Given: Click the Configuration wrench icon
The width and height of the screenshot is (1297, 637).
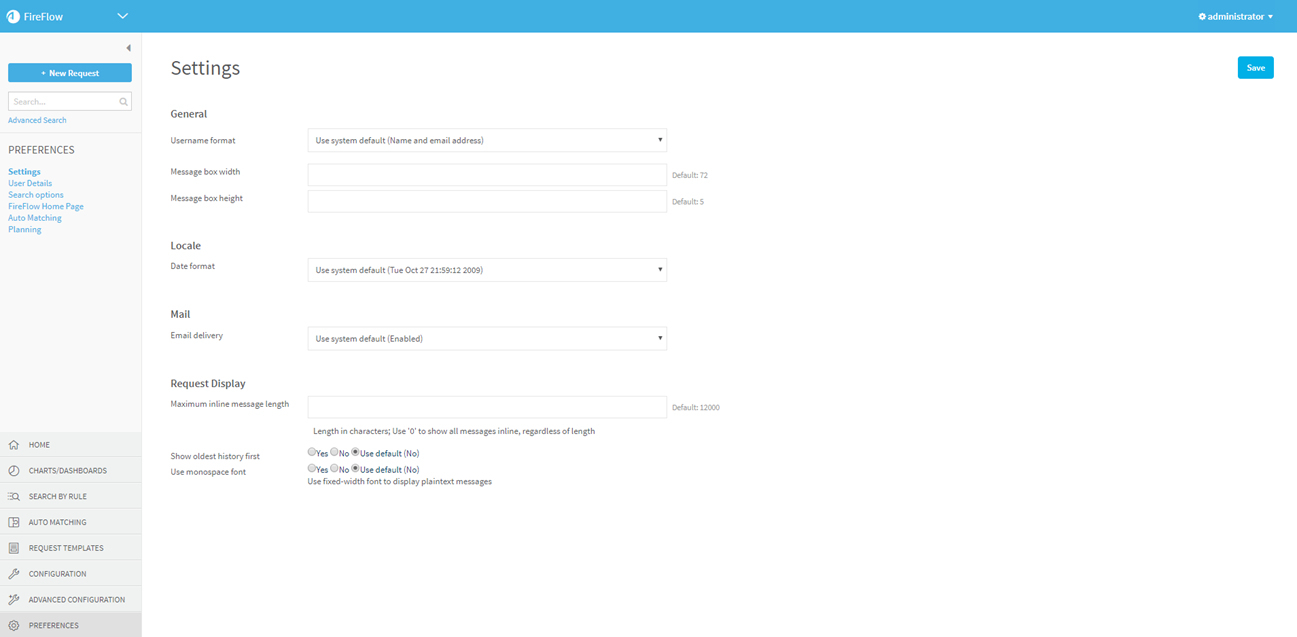Looking at the screenshot, I should [14, 574].
